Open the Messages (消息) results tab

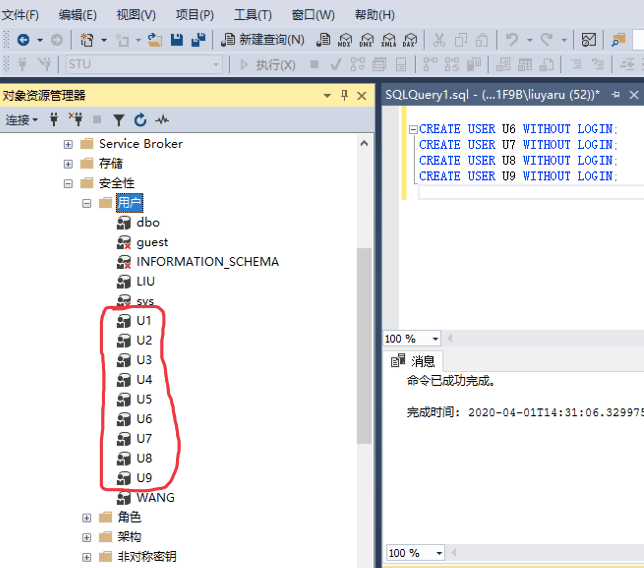click(413, 361)
